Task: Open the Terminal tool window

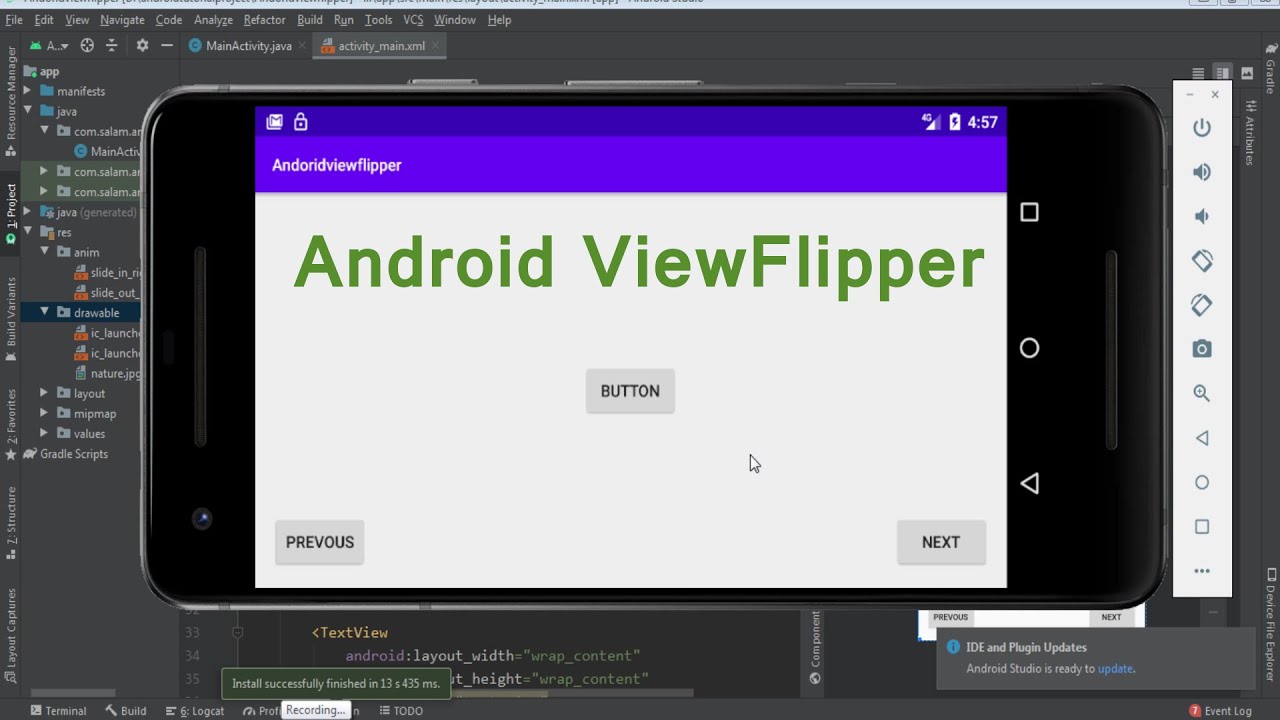Action: point(58,711)
